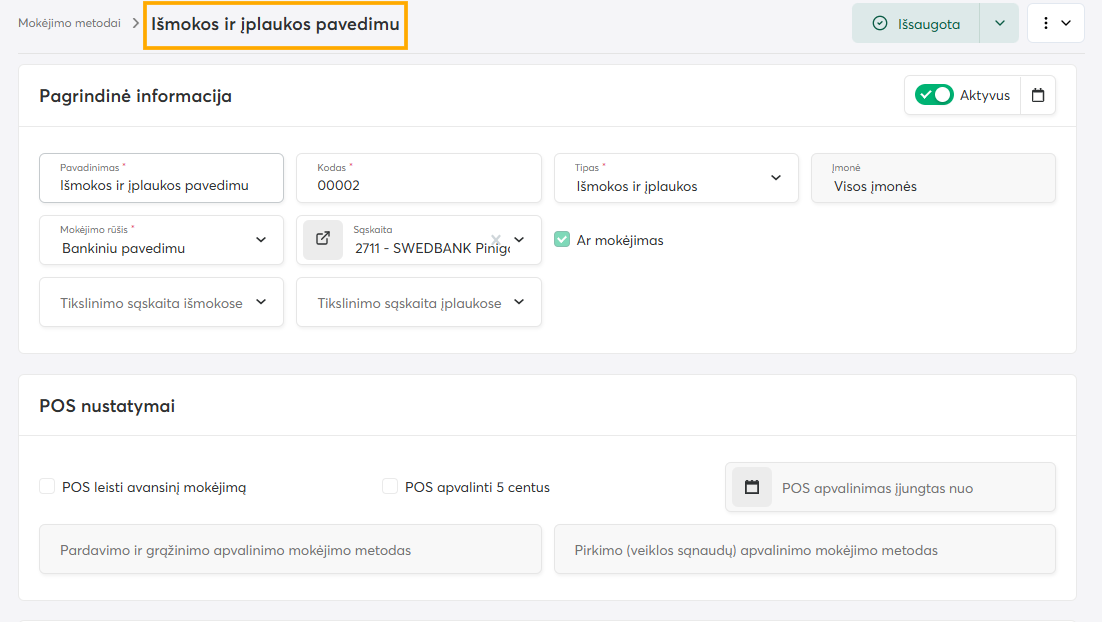Click the Kodas input field
The height and width of the screenshot is (622, 1102).
pyautogui.click(x=418, y=185)
